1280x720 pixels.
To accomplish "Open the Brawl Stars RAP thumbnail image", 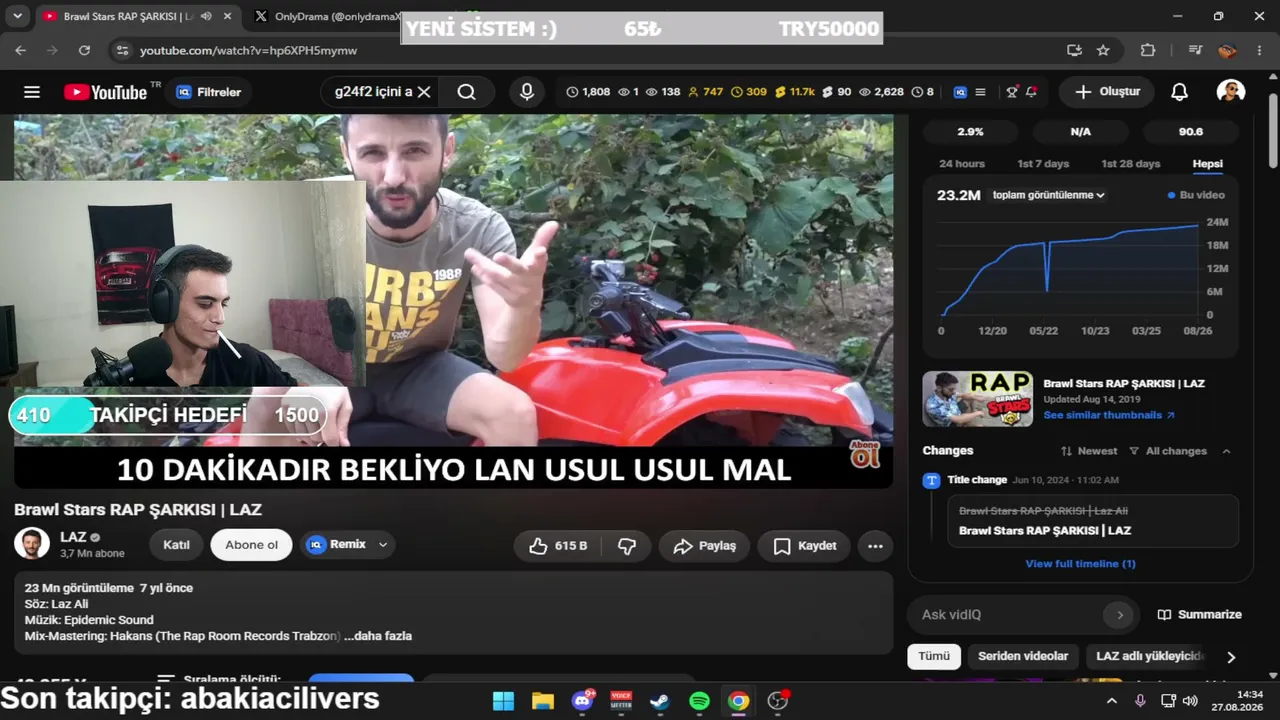I will [977, 399].
